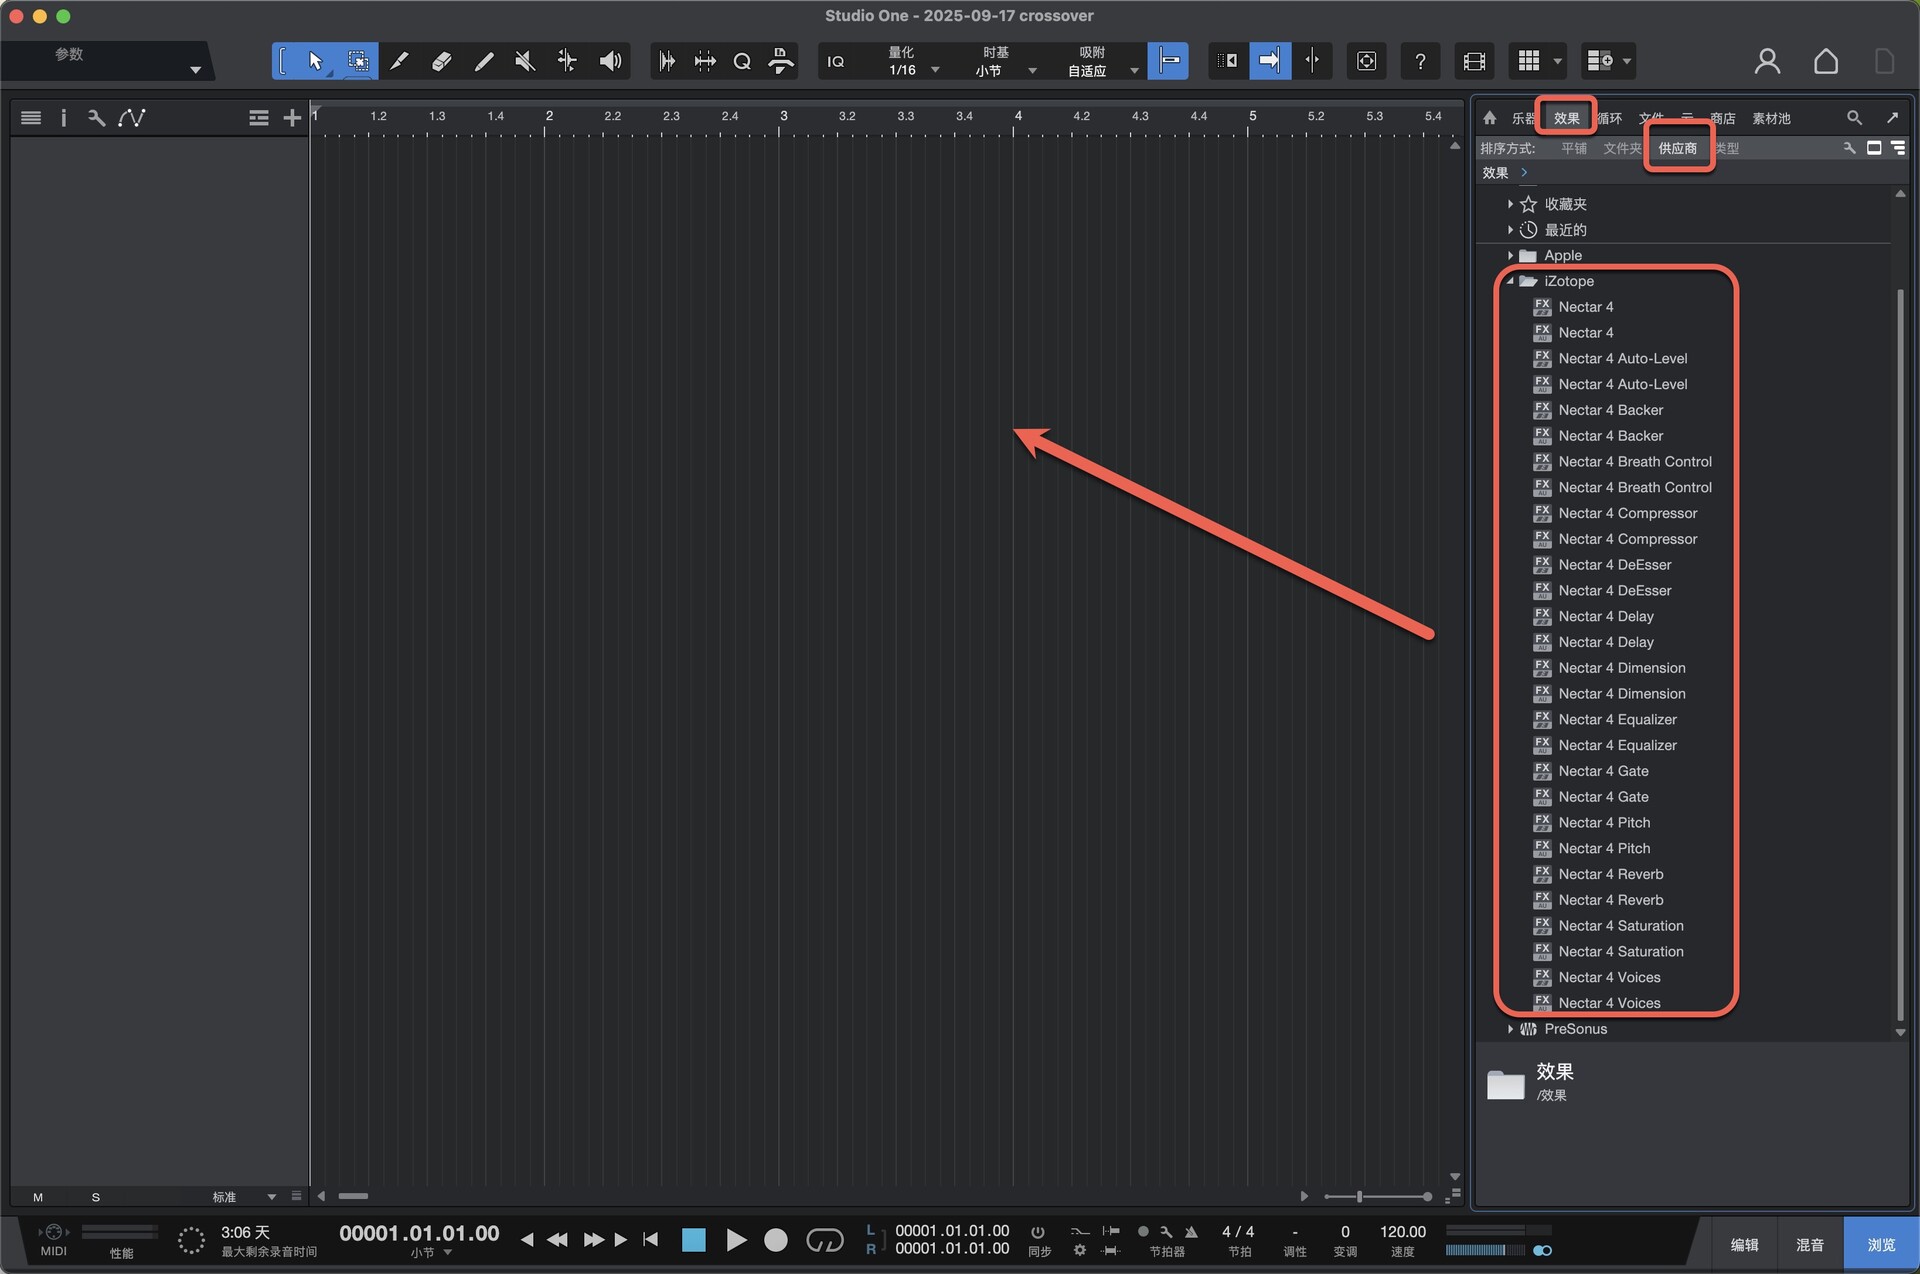1920x1274 pixels.
Task: Click the IQ input quantize button
Action: click(x=836, y=61)
